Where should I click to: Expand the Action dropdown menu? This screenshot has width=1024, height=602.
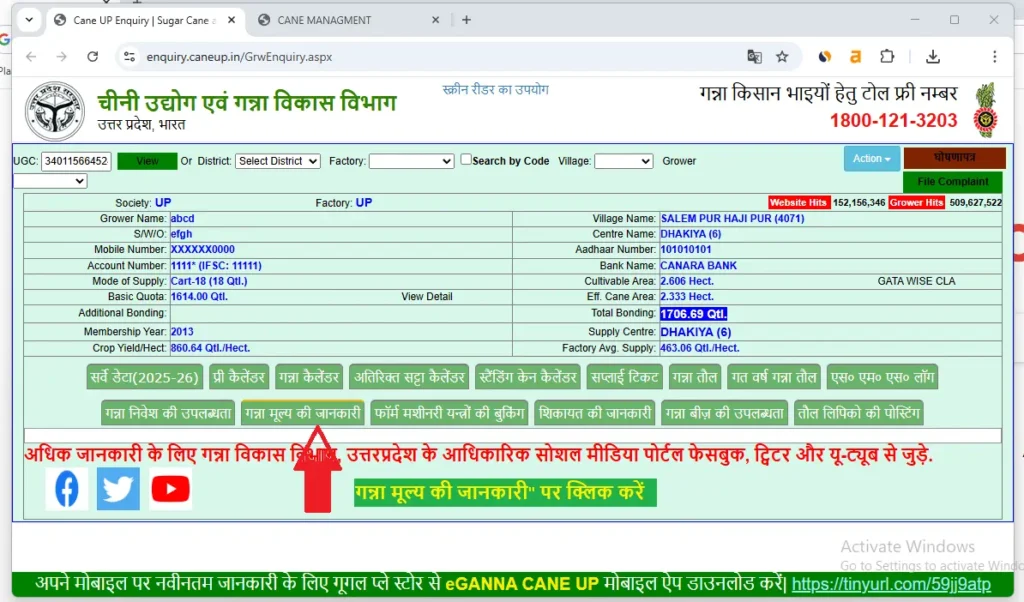point(871,158)
